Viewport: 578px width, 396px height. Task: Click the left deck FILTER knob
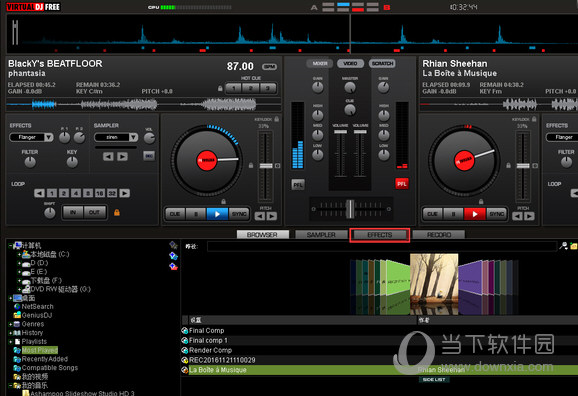point(30,162)
